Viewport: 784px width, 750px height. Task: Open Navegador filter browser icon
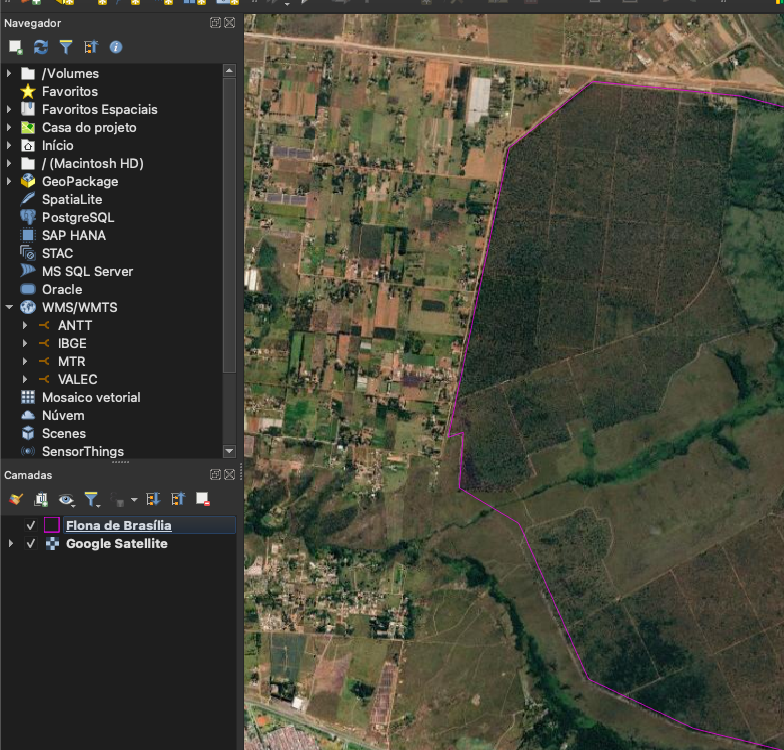pos(66,47)
